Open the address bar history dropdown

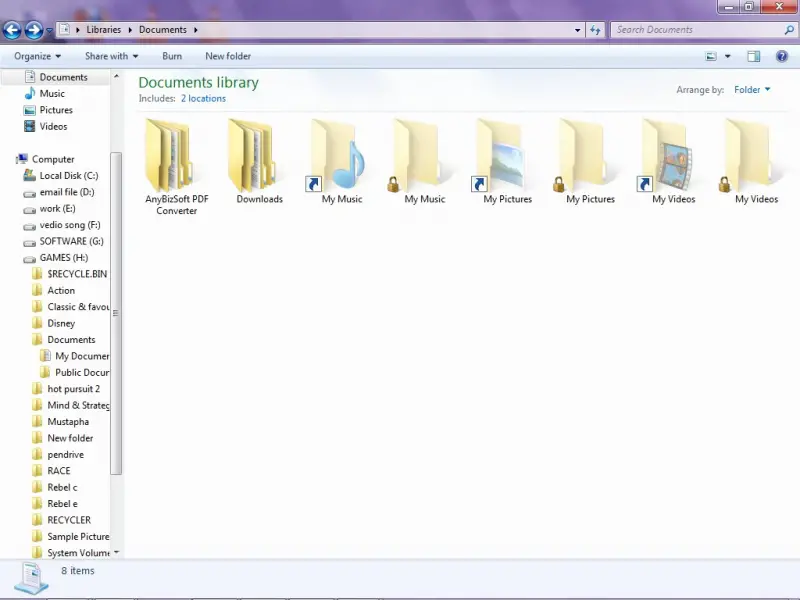(578, 30)
